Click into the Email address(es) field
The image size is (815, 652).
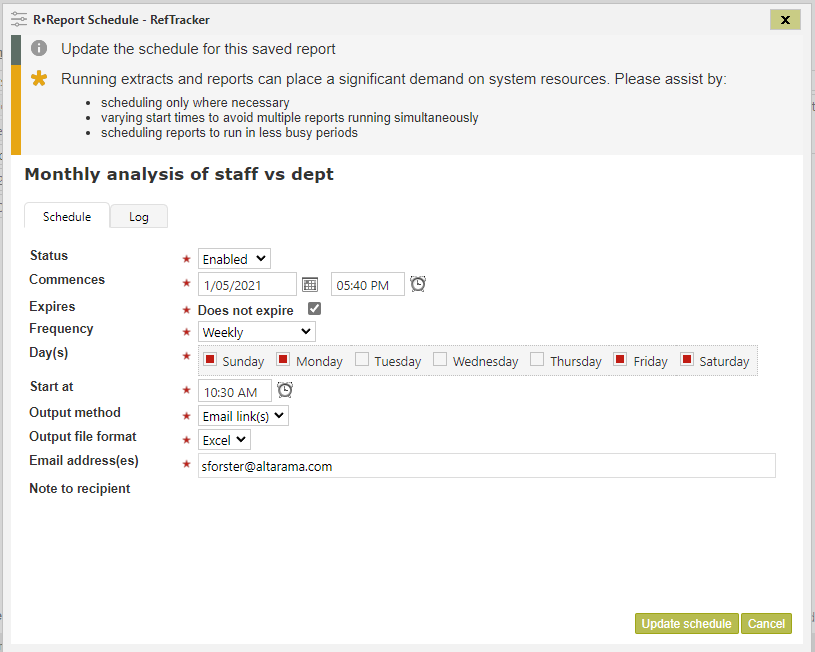pos(487,466)
